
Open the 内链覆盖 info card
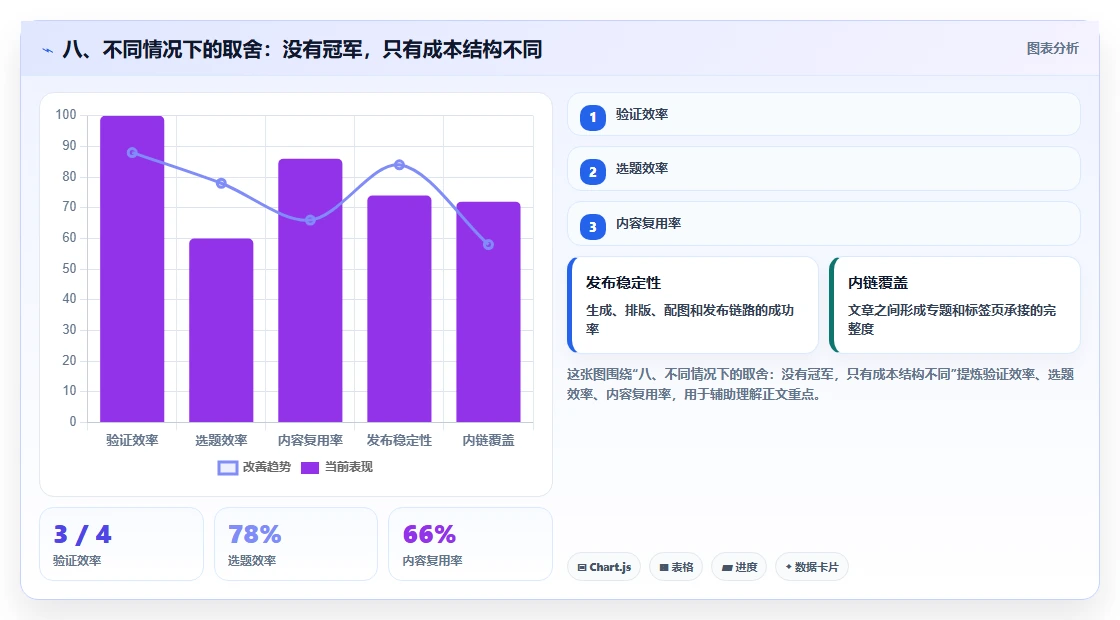tap(955, 305)
